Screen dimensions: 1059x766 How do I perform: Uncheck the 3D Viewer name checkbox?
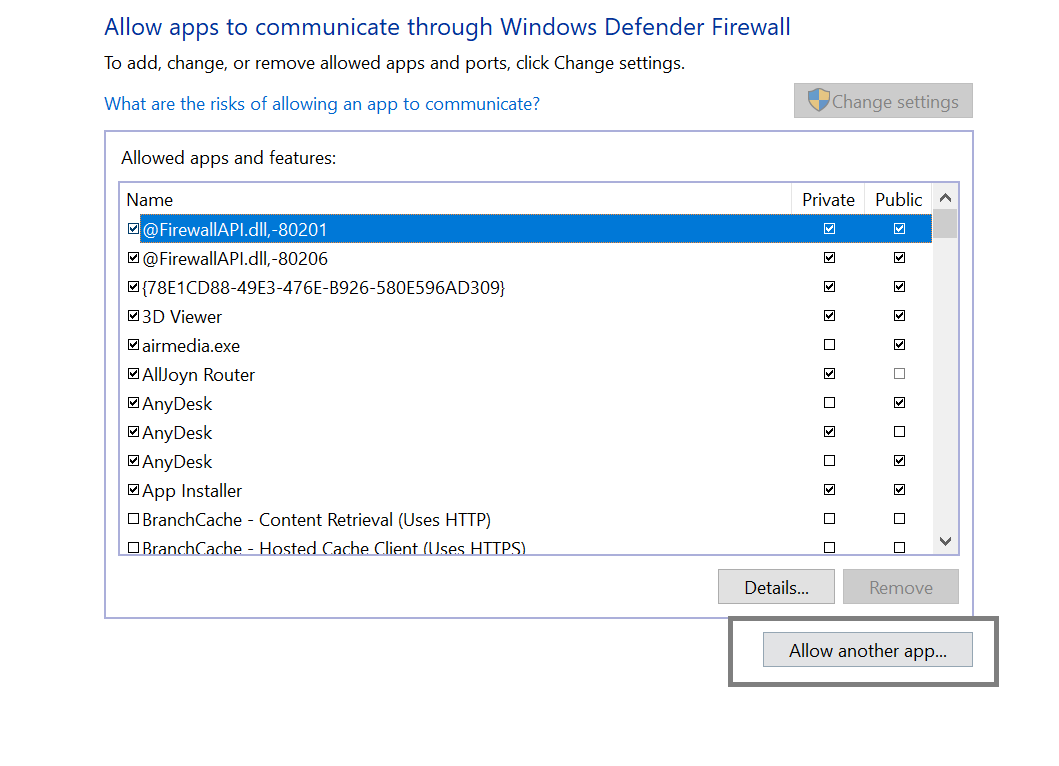click(133, 315)
